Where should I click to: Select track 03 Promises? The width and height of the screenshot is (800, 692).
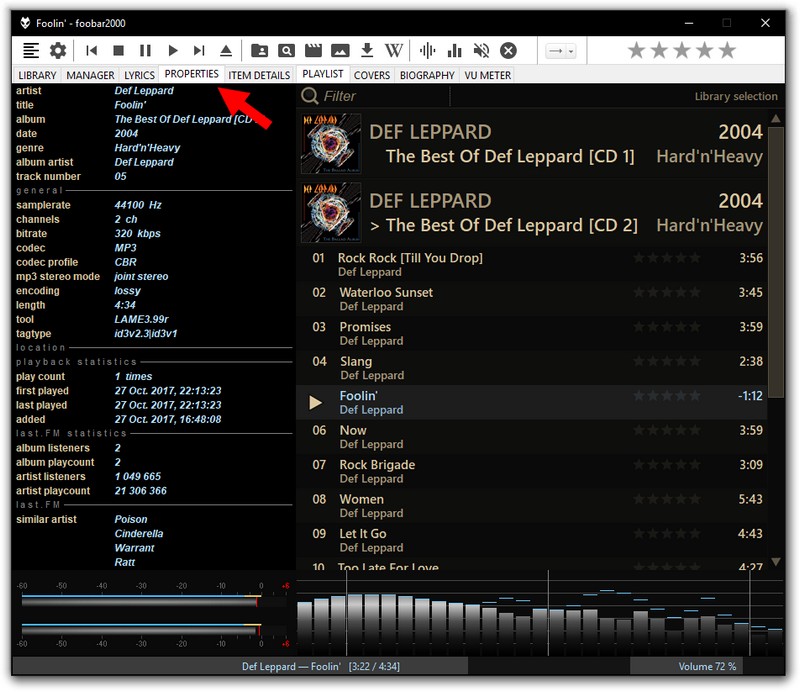531,333
